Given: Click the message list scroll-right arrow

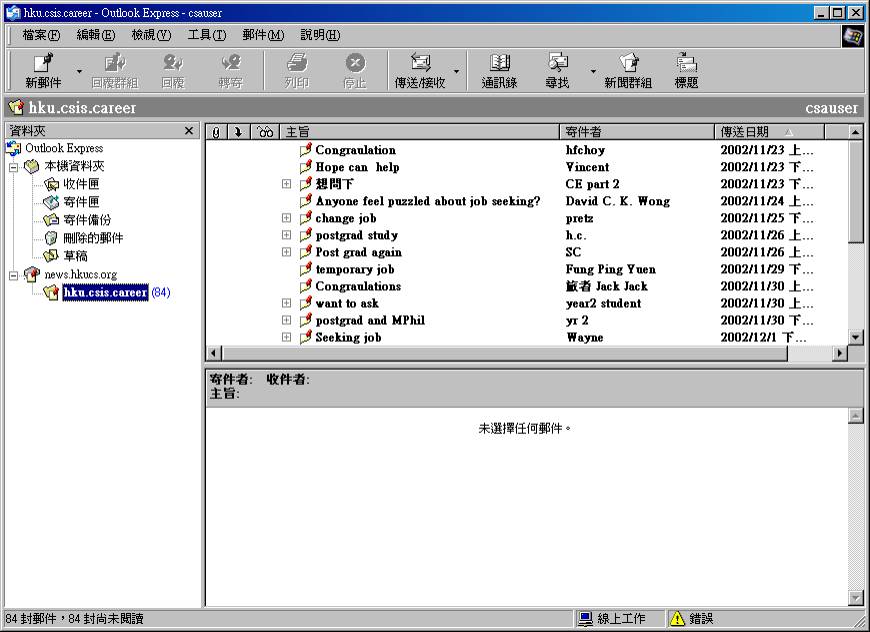Looking at the screenshot, I should click(840, 353).
